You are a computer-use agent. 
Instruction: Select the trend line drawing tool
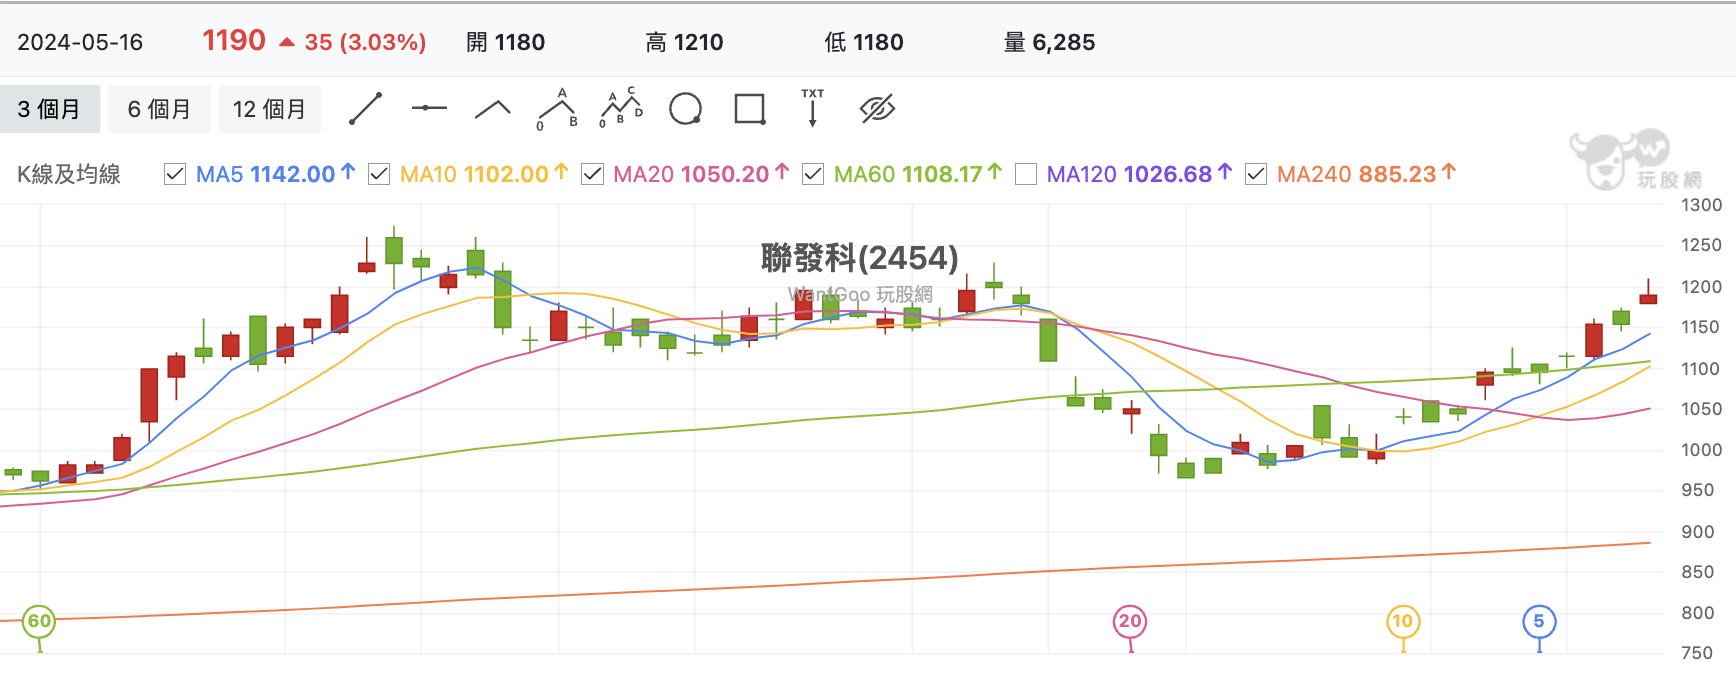point(366,109)
